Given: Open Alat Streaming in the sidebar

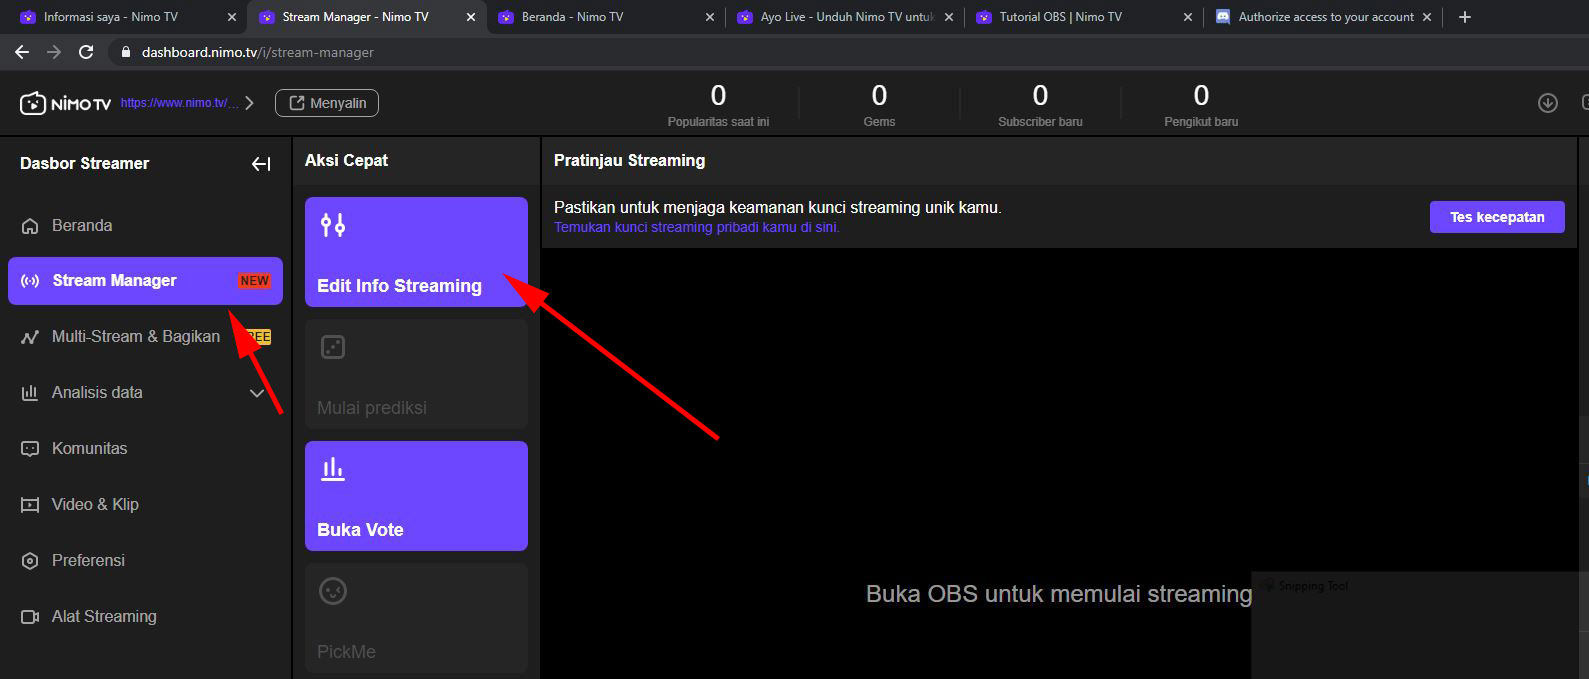Looking at the screenshot, I should [x=146, y=617].
